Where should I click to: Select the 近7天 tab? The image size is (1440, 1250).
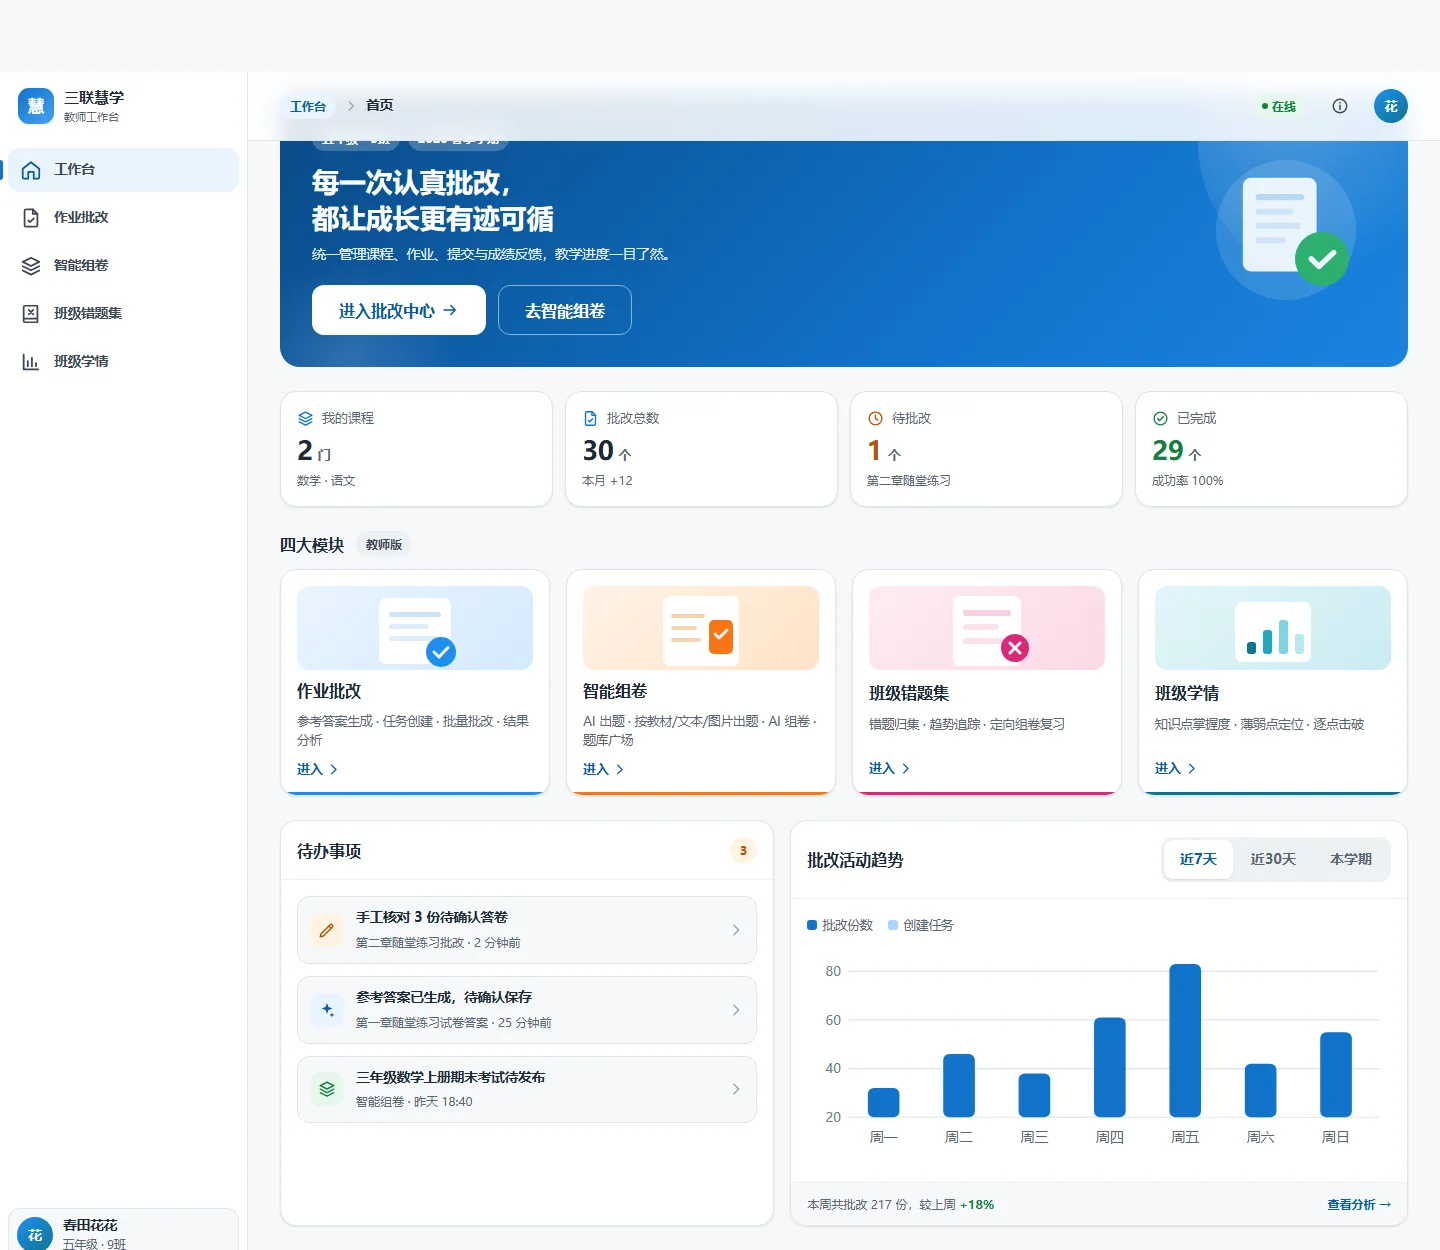1198,859
